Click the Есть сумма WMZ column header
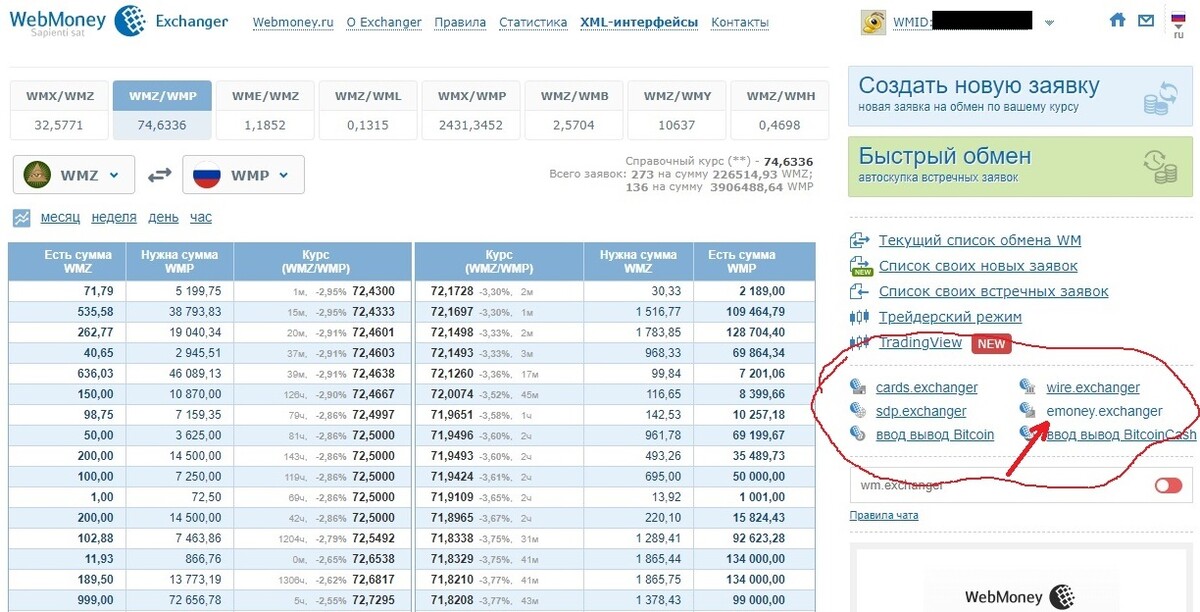The width and height of the screenshot is (1200, 612). click(68, 261)
